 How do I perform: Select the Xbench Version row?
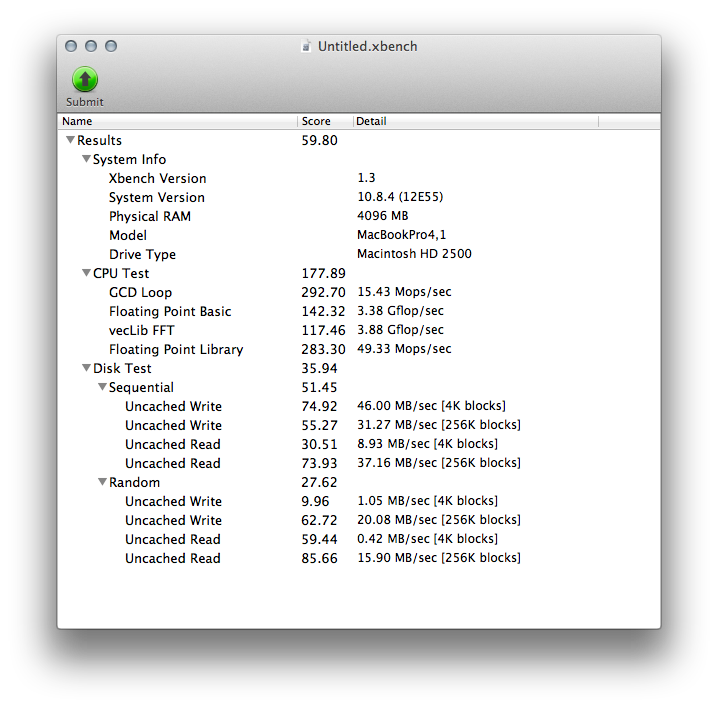pyautogui.click(x=359, y=178)
